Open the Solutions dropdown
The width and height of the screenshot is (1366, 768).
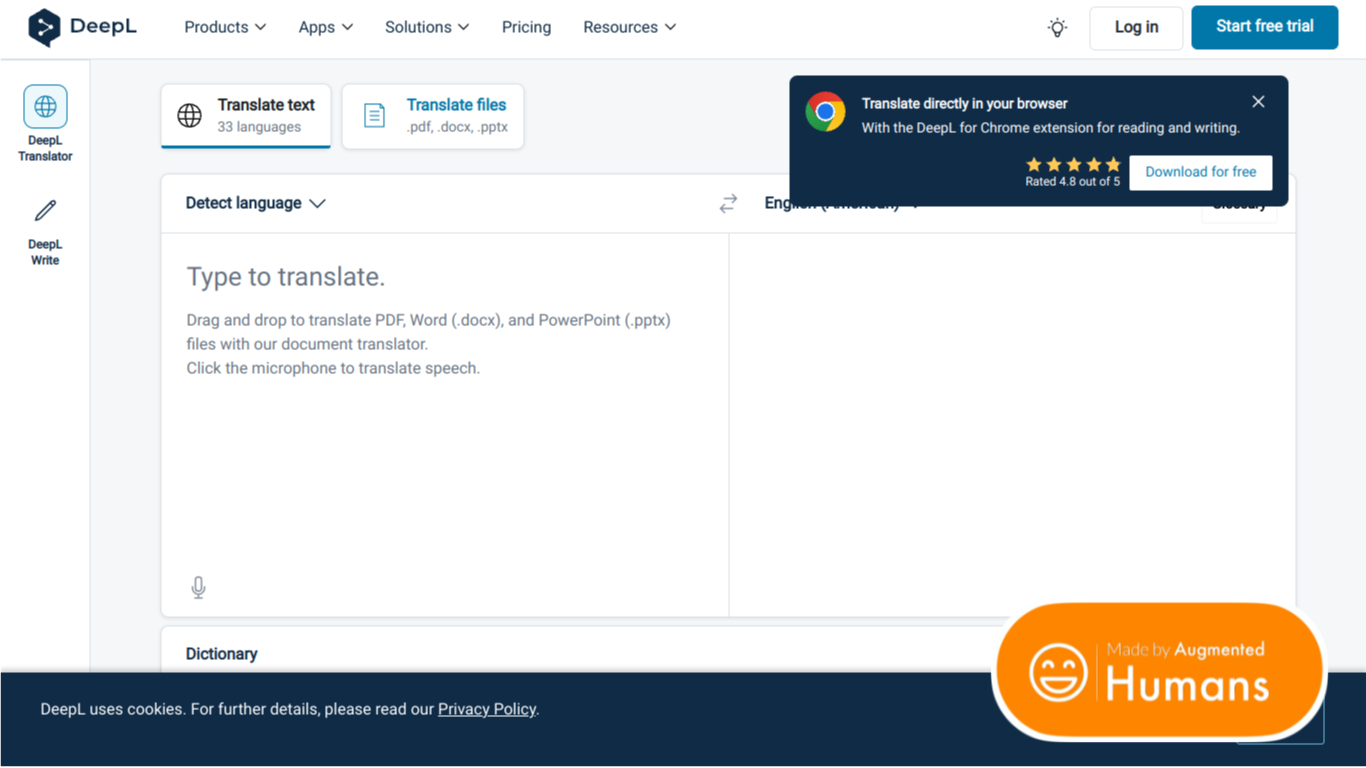(427, 27)
